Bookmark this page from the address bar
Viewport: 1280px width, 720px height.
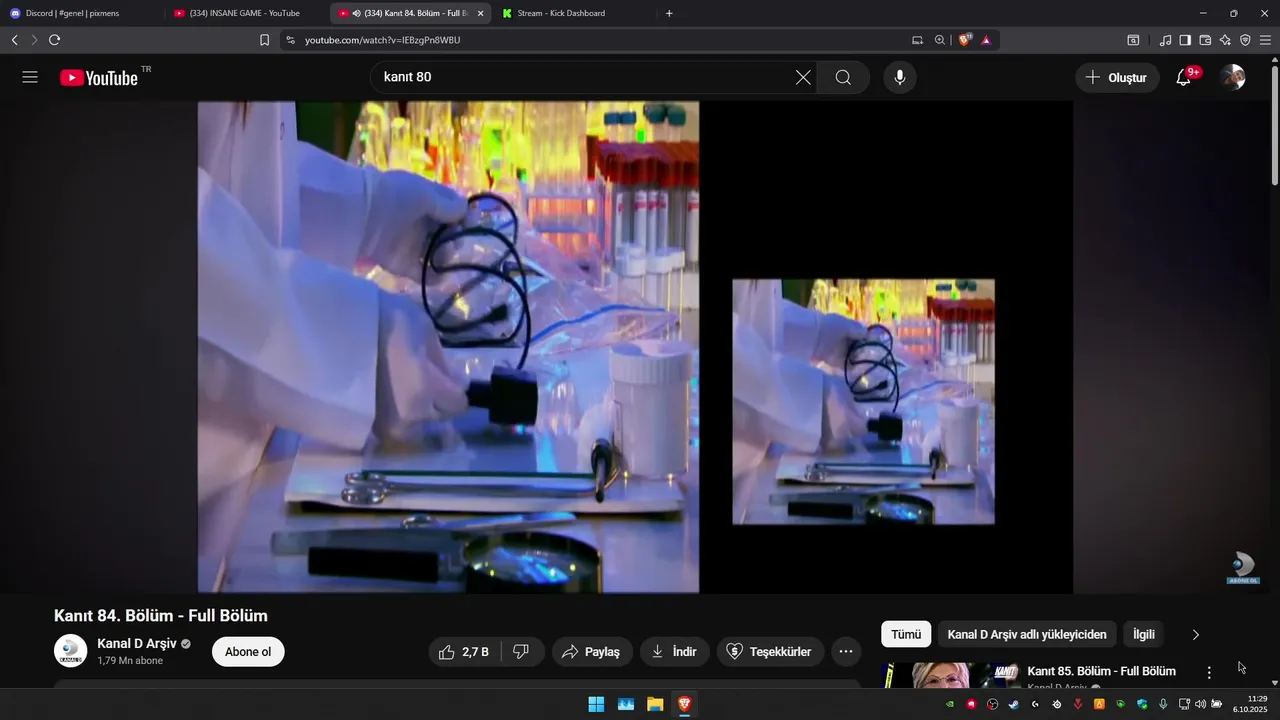pos(264,40)
